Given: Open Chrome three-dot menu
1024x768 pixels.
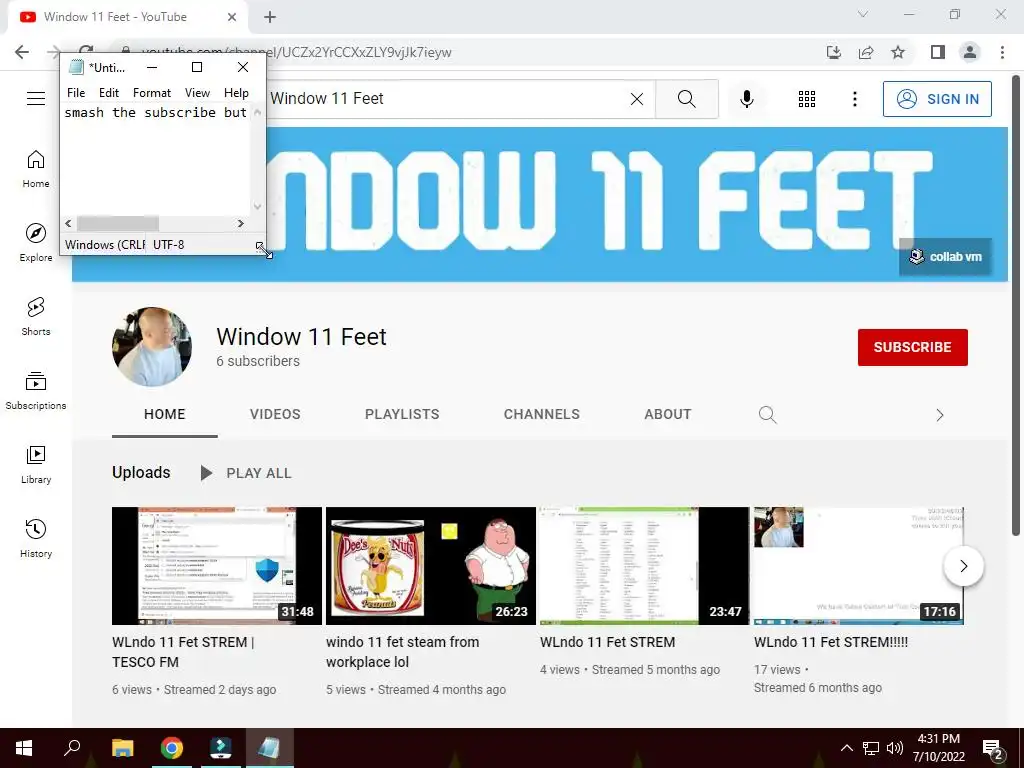Looking at the screenshot, I should coord(1002,52).
